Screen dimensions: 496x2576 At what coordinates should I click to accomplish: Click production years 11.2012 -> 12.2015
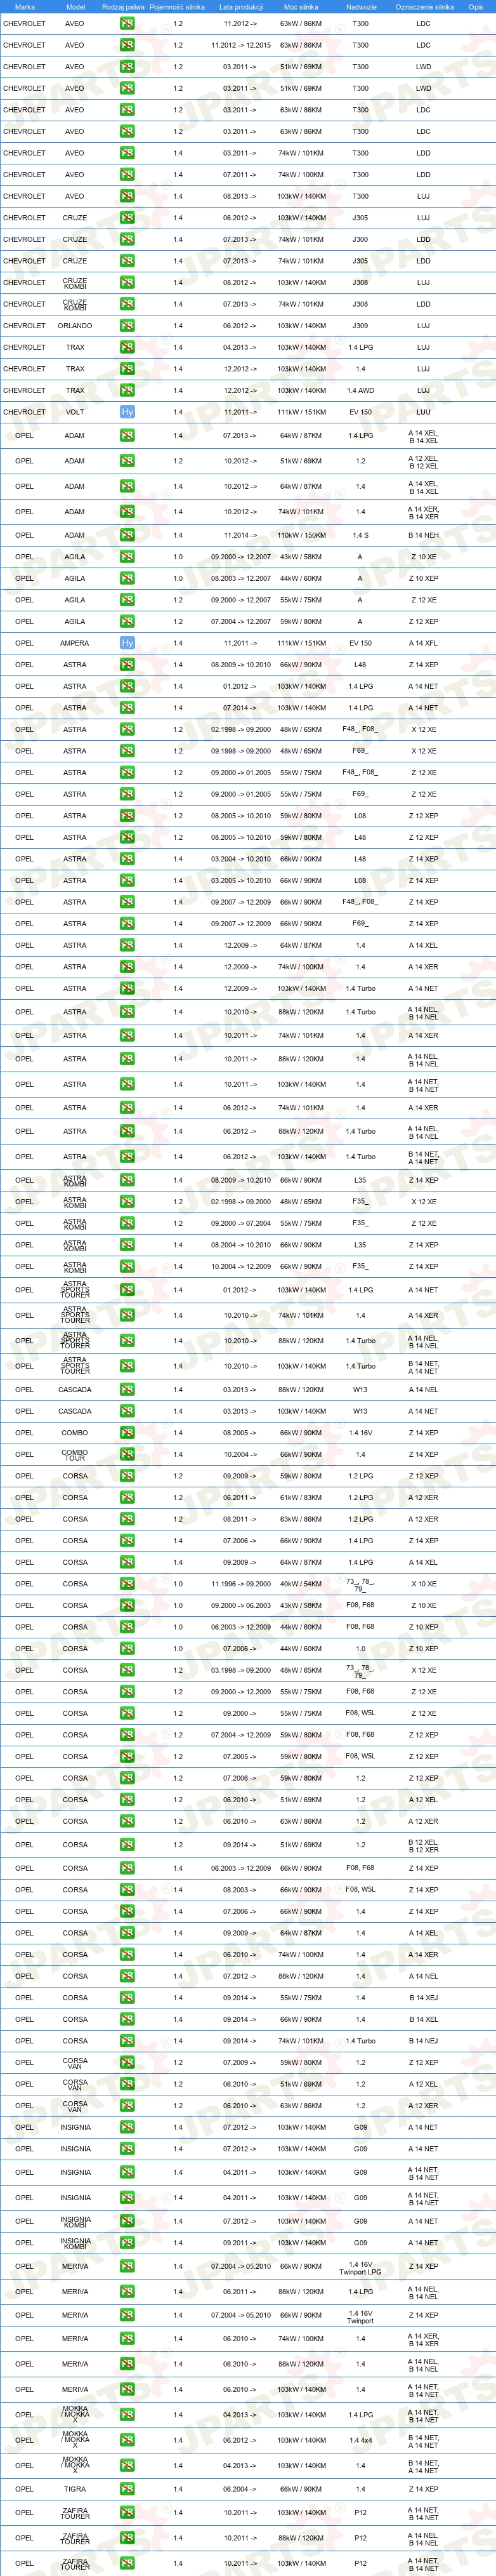tap(241, 45)
